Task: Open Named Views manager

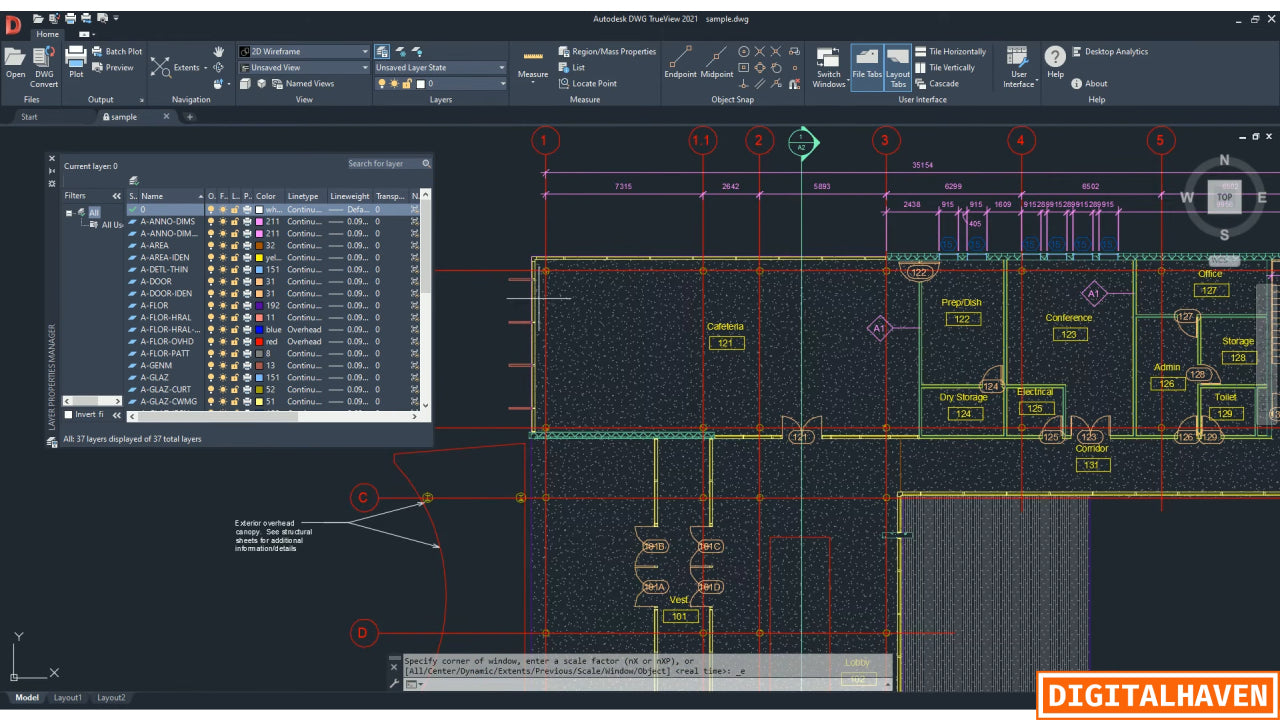Action: 301,84
